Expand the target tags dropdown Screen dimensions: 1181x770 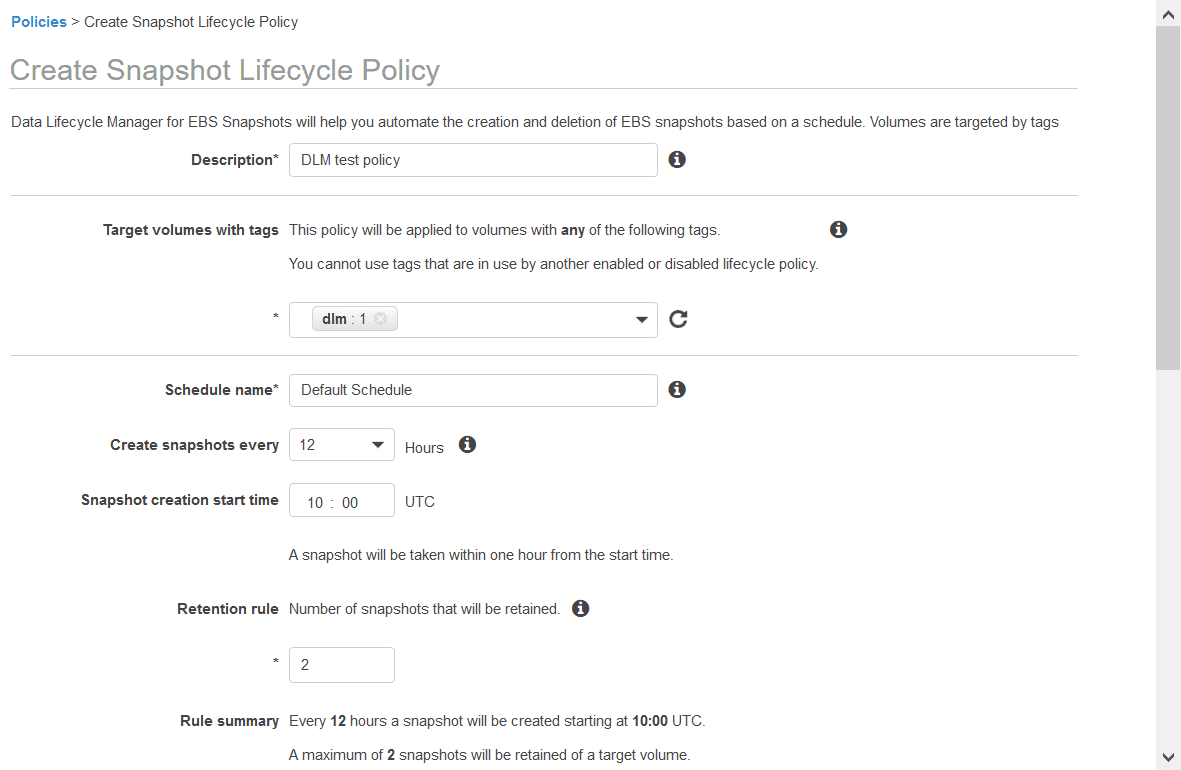point(642,319)
